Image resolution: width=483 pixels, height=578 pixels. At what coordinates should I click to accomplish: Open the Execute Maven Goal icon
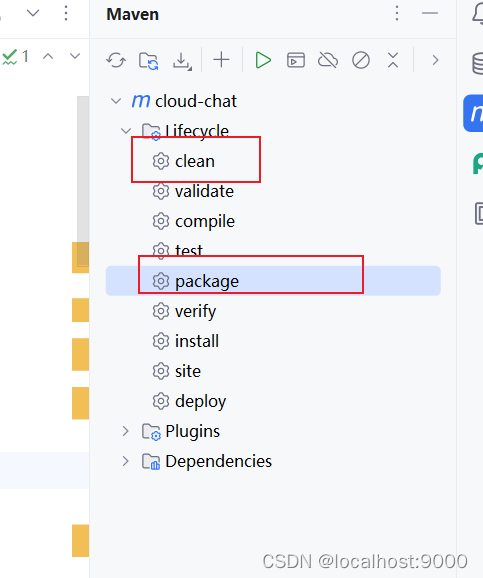pos(296,60)
